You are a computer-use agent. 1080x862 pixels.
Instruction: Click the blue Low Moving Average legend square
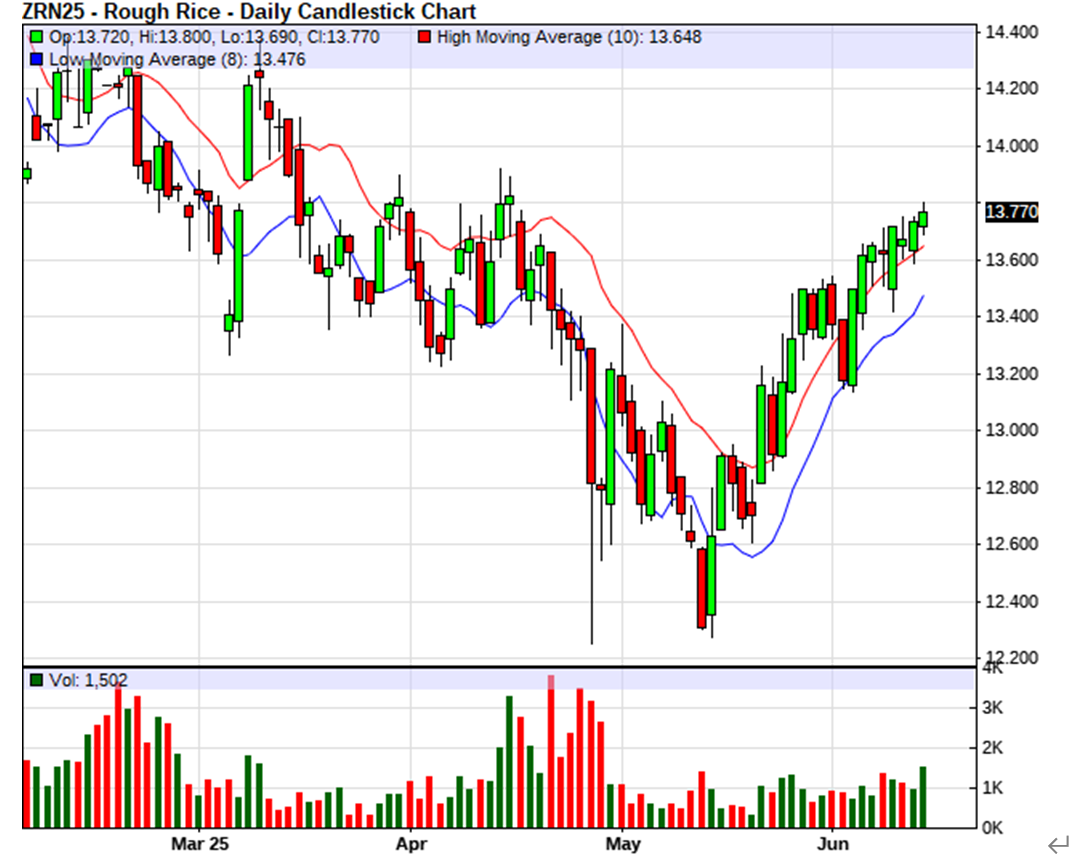pos(35,59)
